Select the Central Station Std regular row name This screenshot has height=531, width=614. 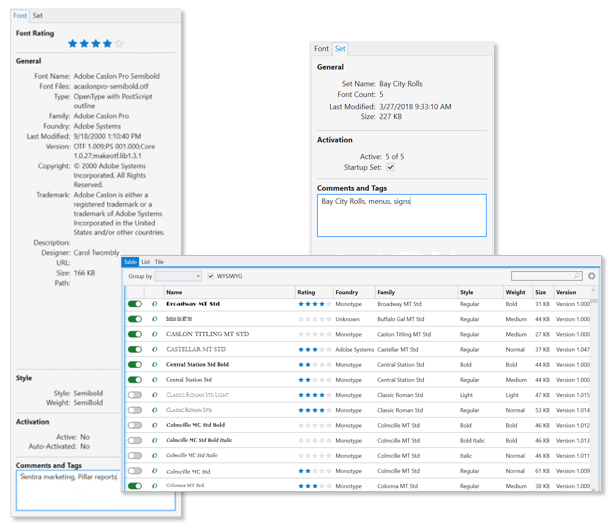pos(189,380)
